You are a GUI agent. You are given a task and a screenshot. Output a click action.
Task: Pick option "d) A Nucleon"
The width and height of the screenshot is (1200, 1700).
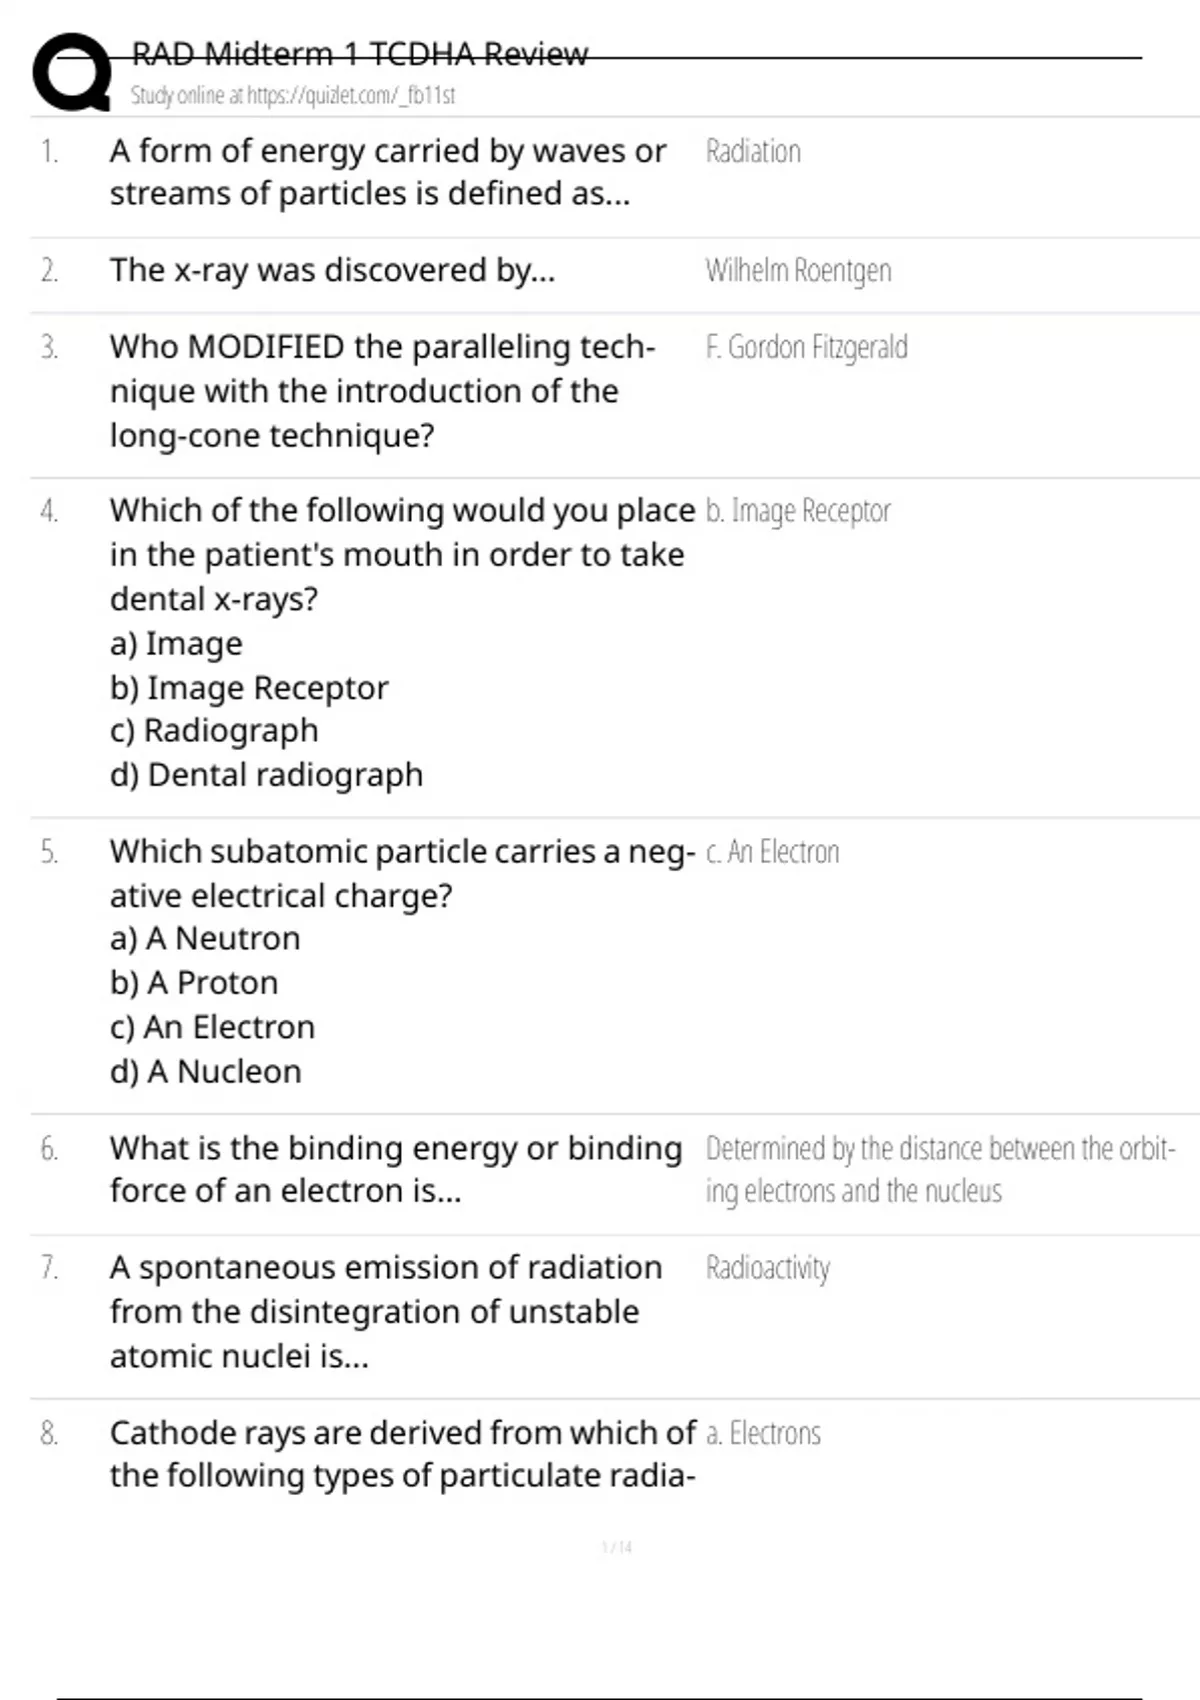205,1072
